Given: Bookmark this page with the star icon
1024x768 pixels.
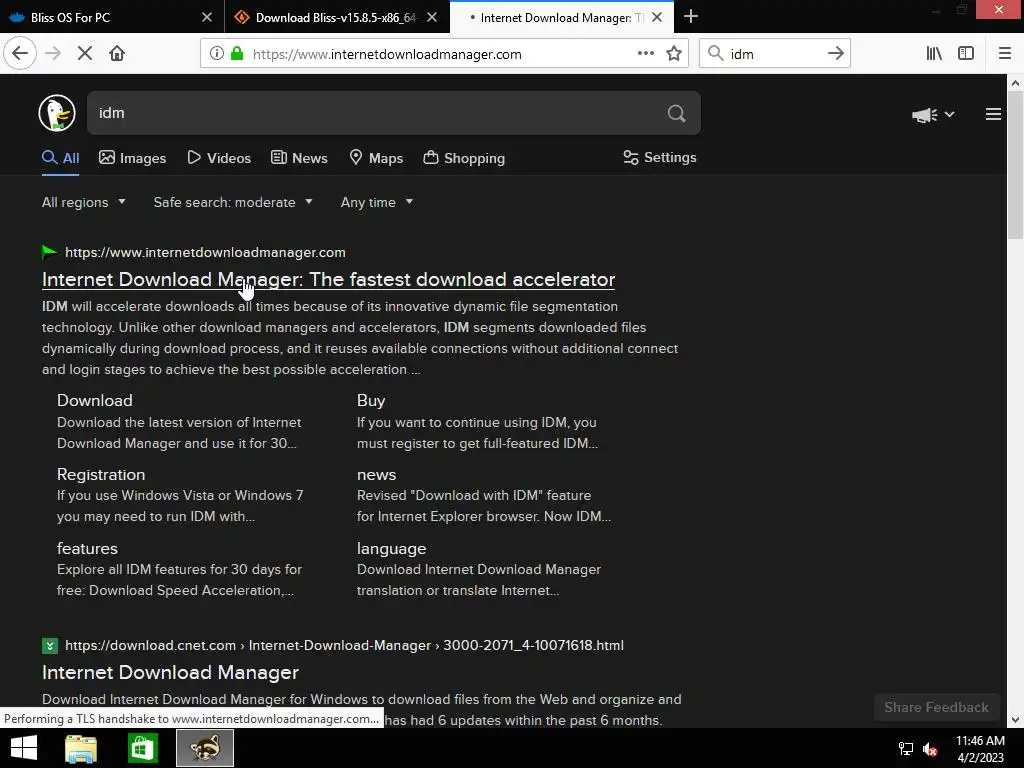Looking at the screenshot, I should click(674, 54).
